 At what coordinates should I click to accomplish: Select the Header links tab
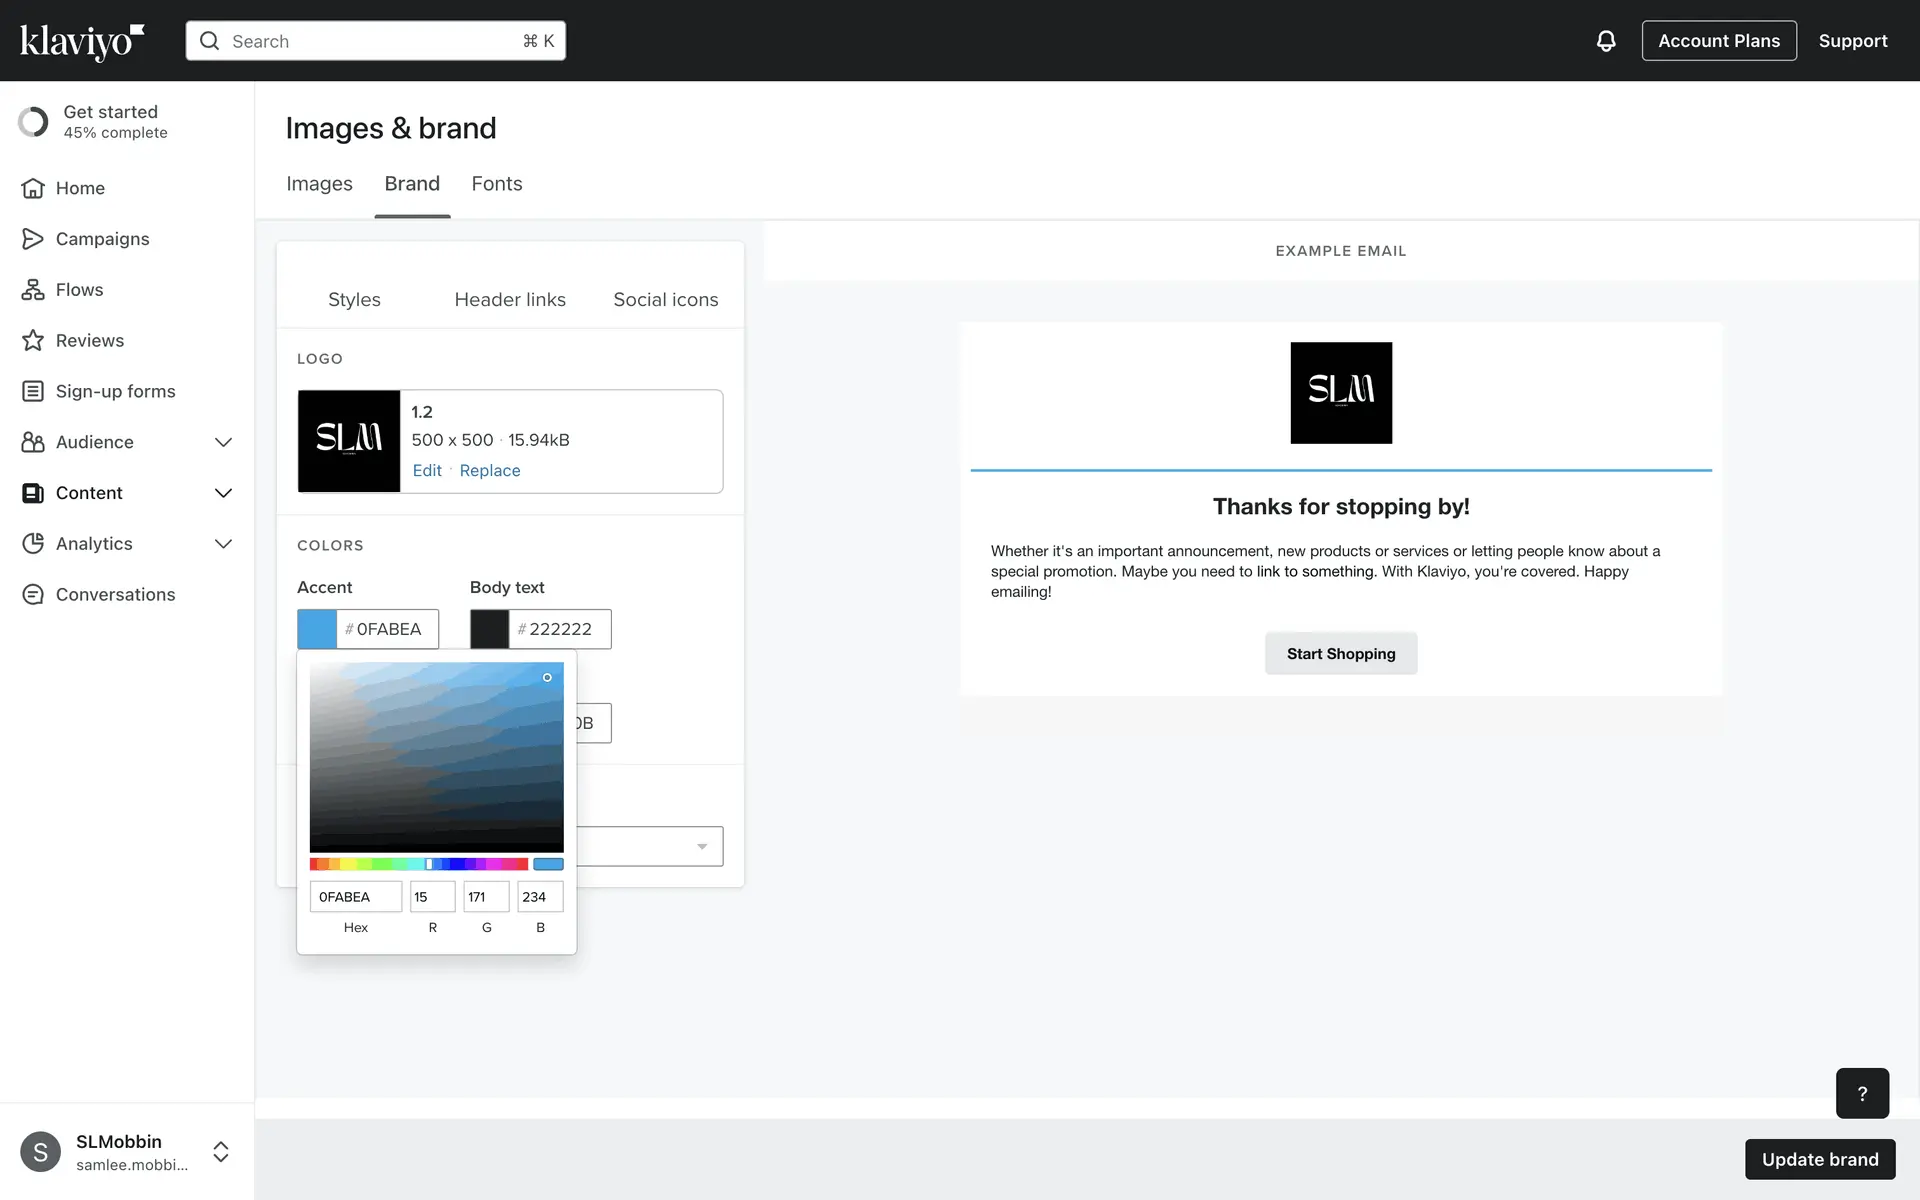[x=510, y=300]
